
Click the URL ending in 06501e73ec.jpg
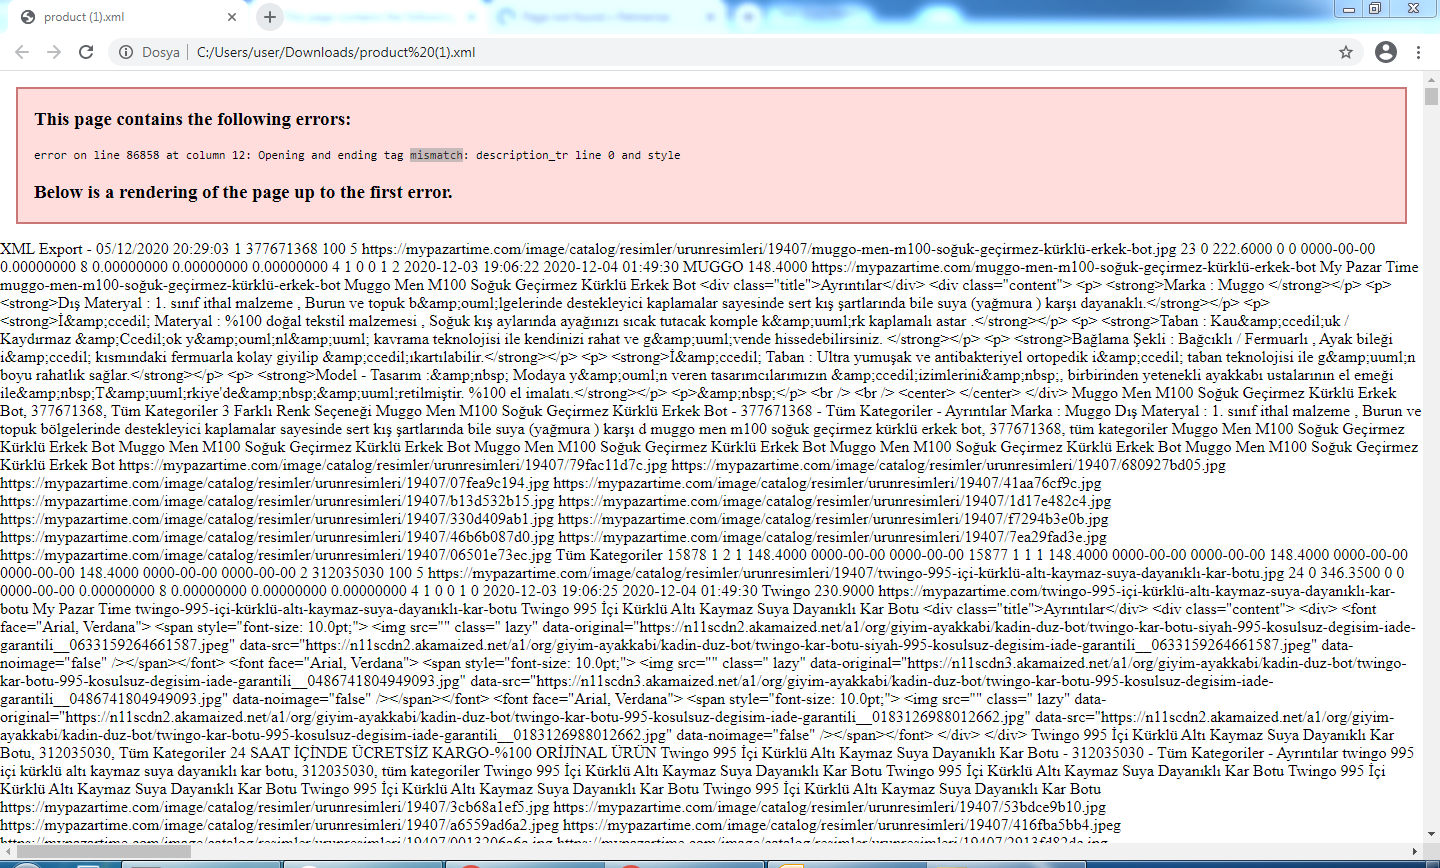(x=276, y=555)
